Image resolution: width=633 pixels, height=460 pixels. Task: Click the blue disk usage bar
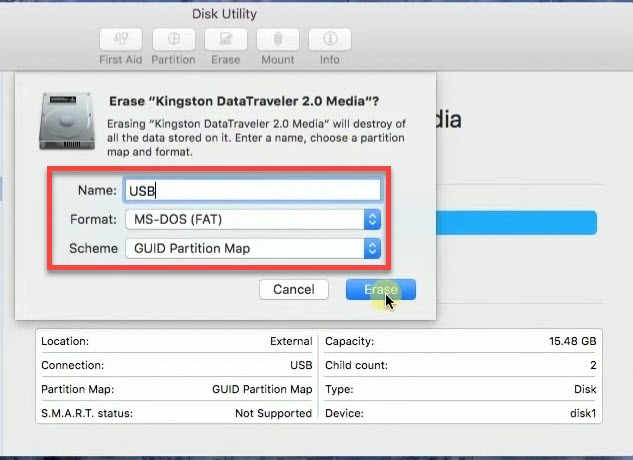coord(516,223)
